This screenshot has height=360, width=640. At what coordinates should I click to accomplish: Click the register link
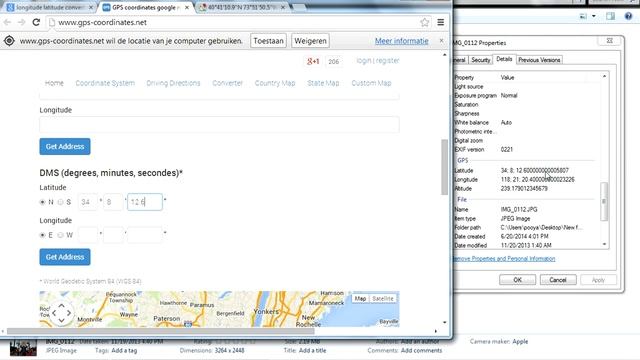point(387,61)
